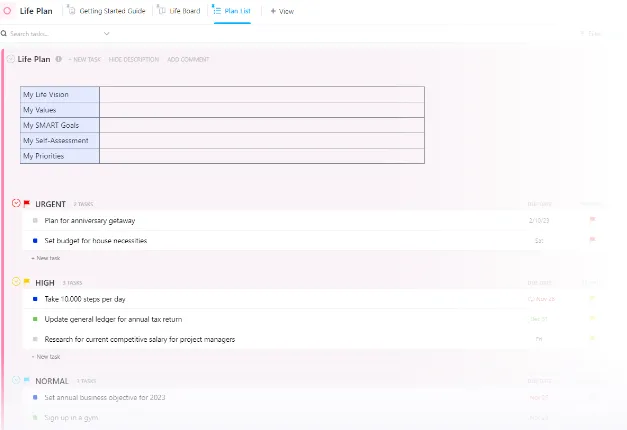This screenshot has width=627, height=430.
Task: Click HIDE DESCRIPTION link
Action: tap(134, 59)
